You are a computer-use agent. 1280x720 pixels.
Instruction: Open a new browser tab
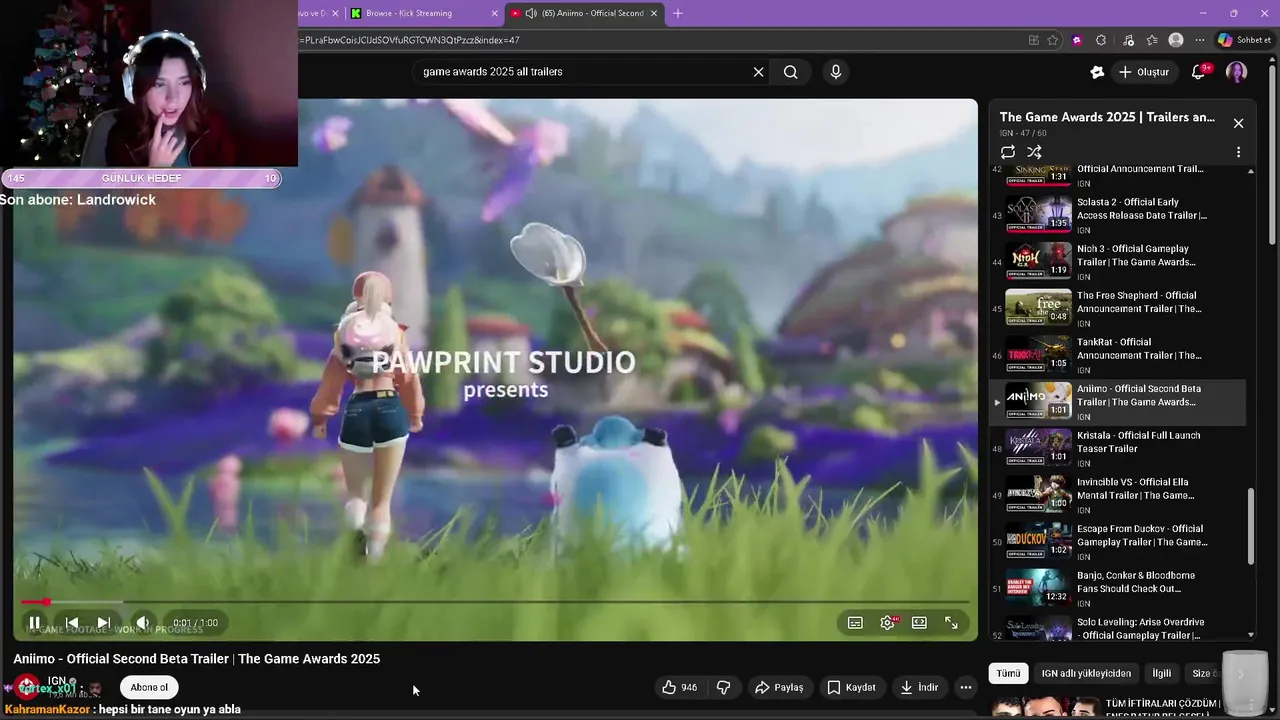pos(678,13)
